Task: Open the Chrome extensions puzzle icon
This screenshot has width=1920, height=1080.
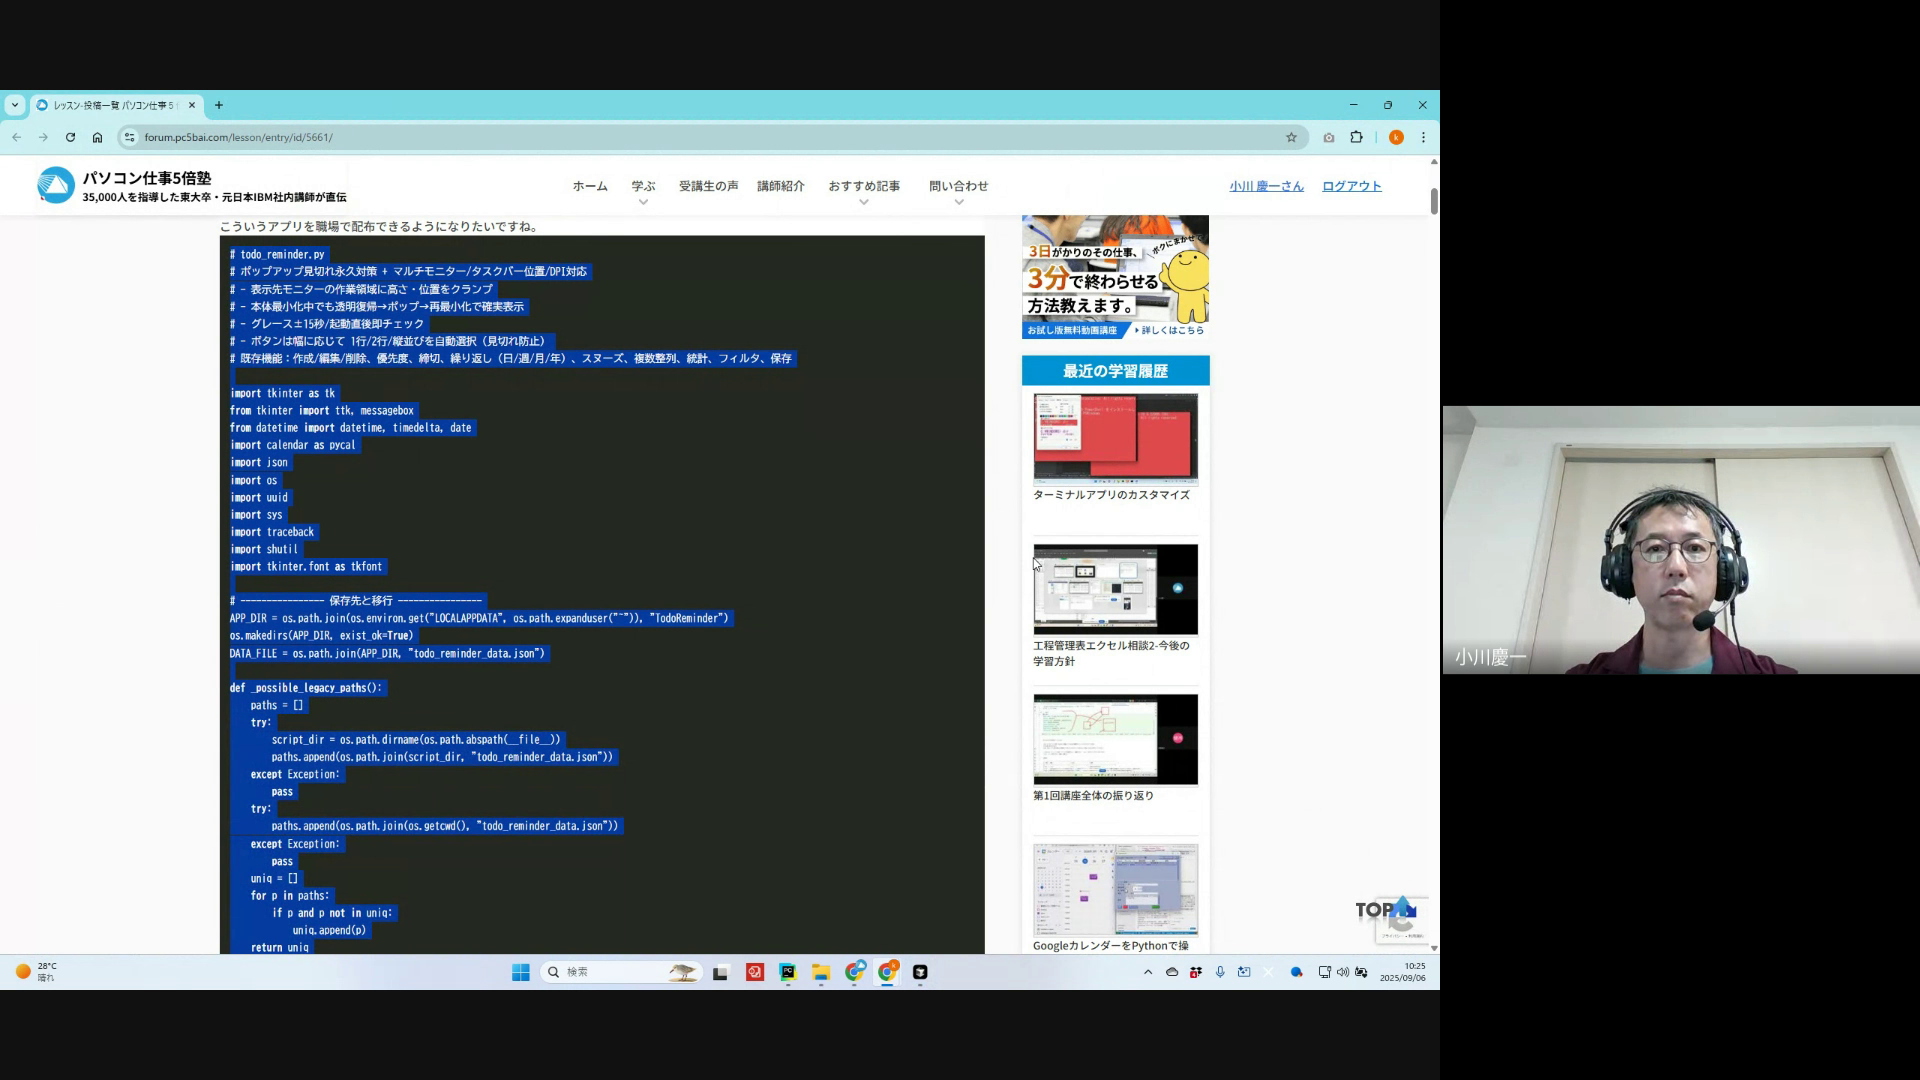Action: coord(1356,138)
